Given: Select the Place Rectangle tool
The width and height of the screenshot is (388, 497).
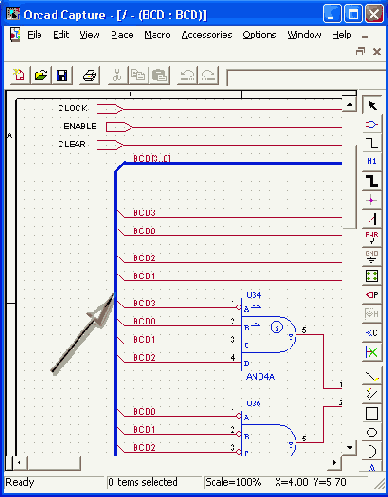Looking at the screenshot, I should click(x=372, y=414).
